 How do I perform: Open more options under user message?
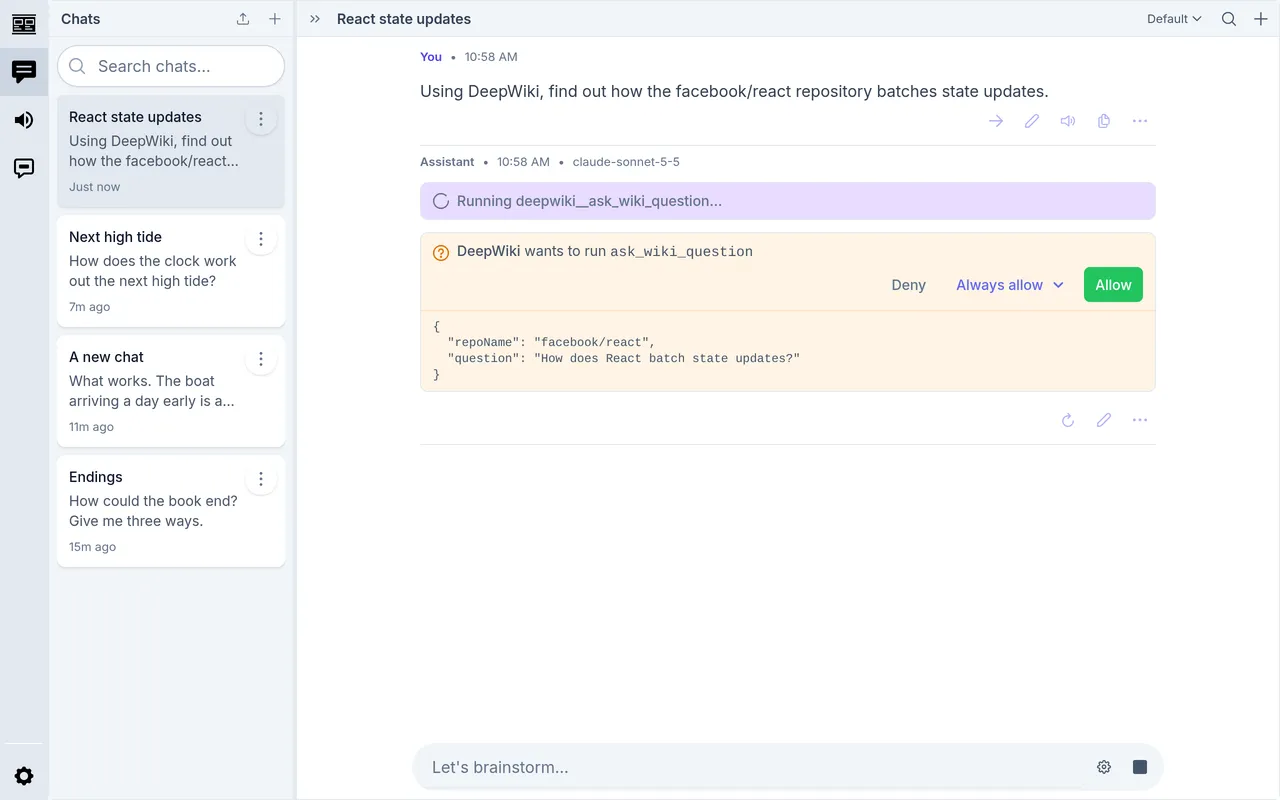[1140, 121]
